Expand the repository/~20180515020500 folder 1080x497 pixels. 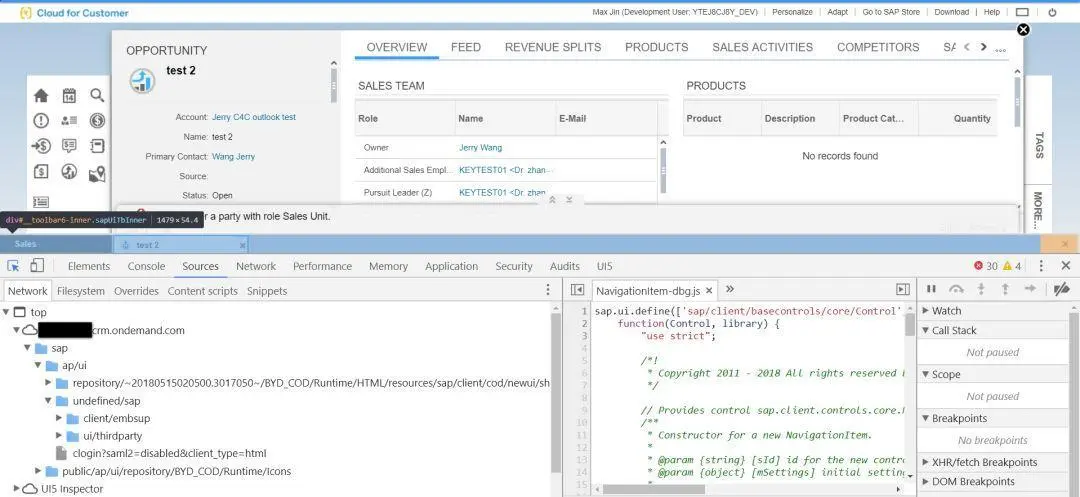49,383
